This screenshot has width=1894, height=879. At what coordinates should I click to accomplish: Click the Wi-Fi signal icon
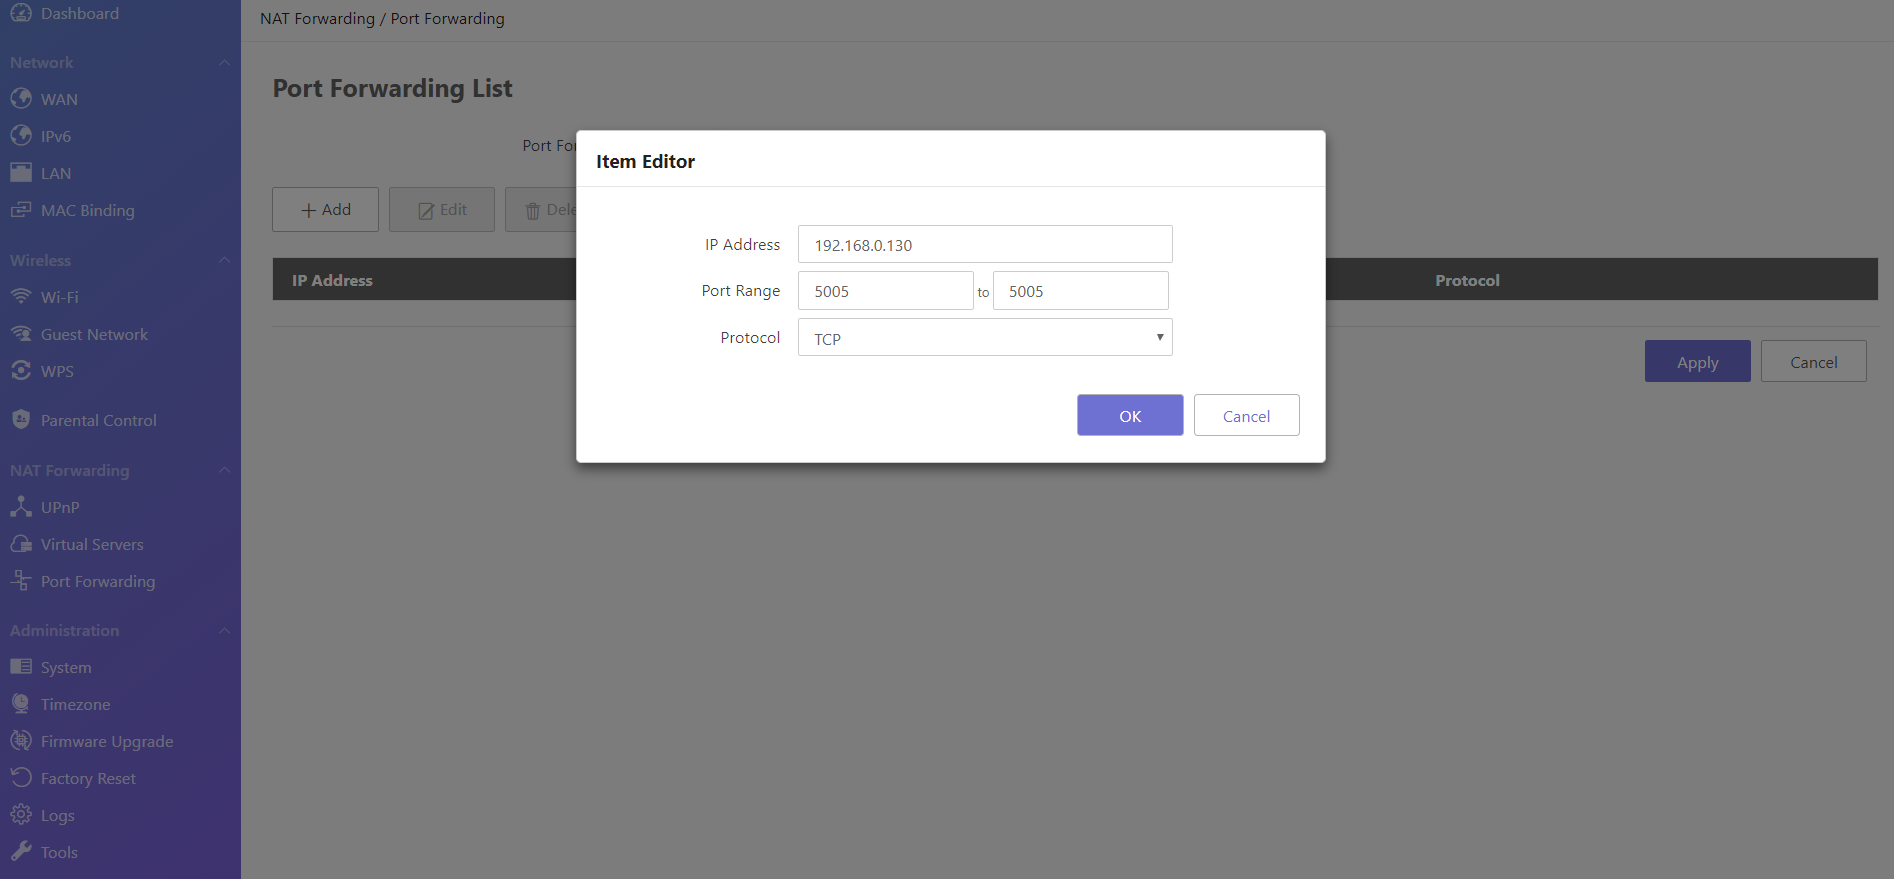(21, 297)
